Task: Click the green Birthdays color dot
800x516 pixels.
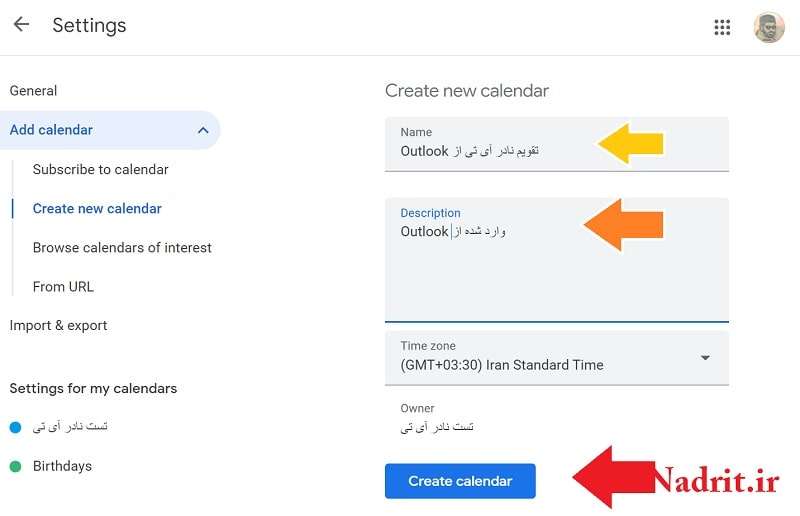Action: pyautogui.click(x=15, y=466)
